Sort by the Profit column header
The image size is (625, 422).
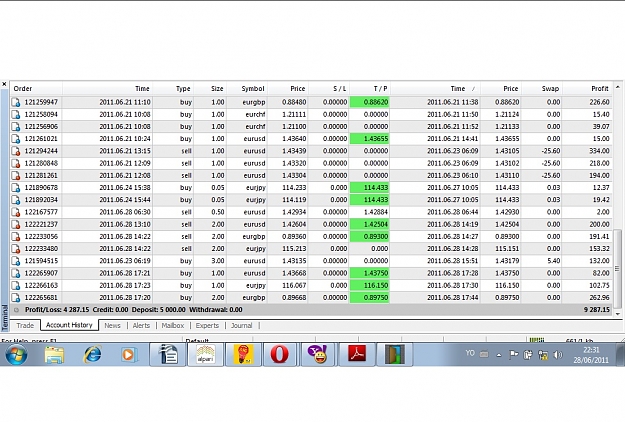click(587, 88)
